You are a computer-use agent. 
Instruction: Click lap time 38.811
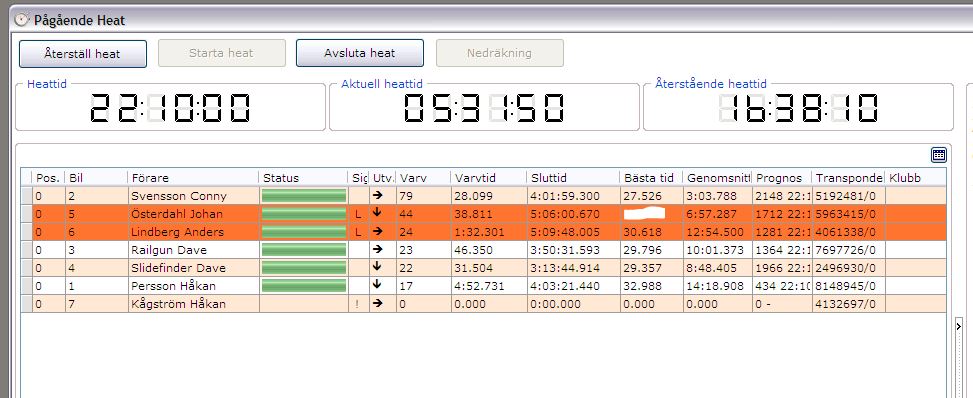pyautogui.click(x=473, y=214)
